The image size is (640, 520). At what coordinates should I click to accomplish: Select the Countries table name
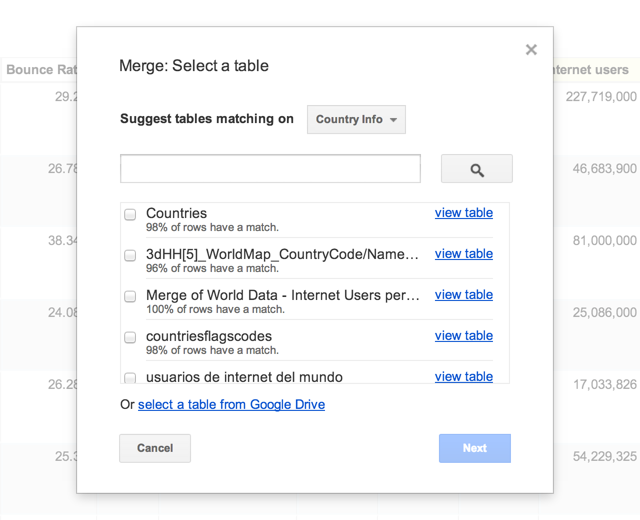(176, 213)
